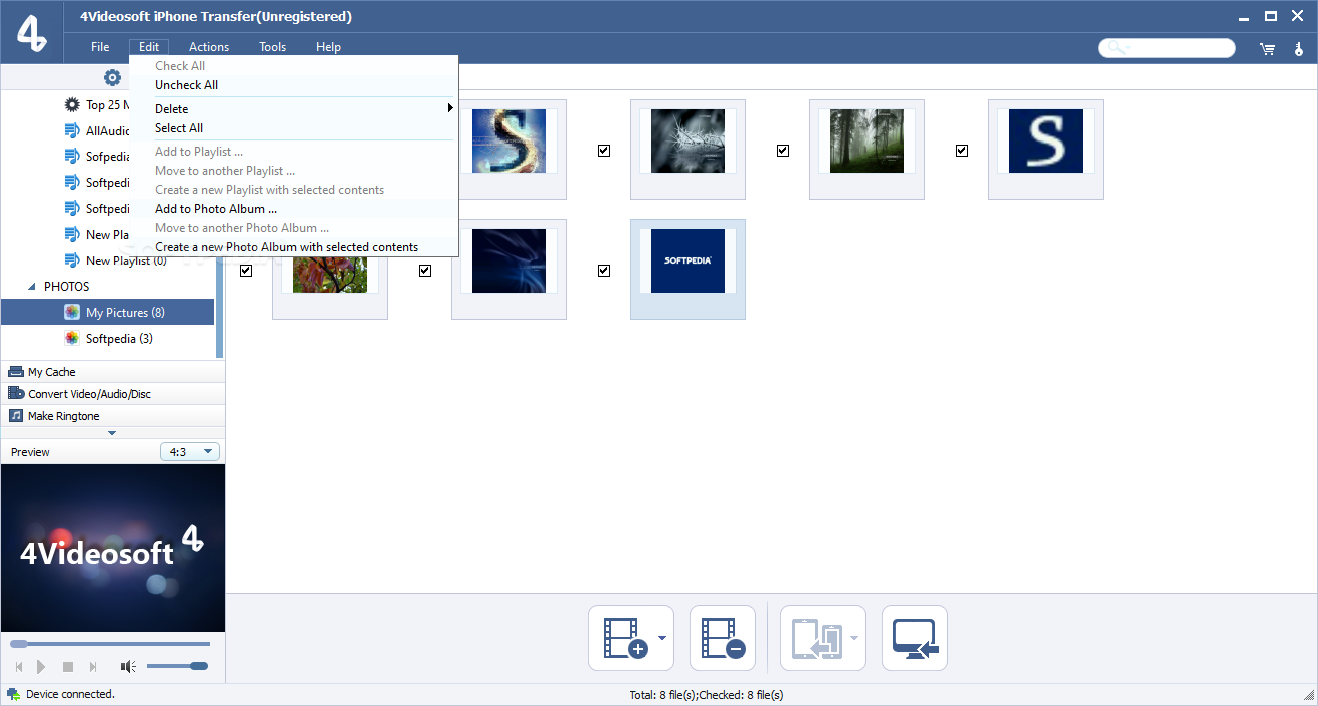Viewport: 1318px width, 706px height.
Task: Select Softpedia (3) photo album
Action: click(x=107, y=339)
